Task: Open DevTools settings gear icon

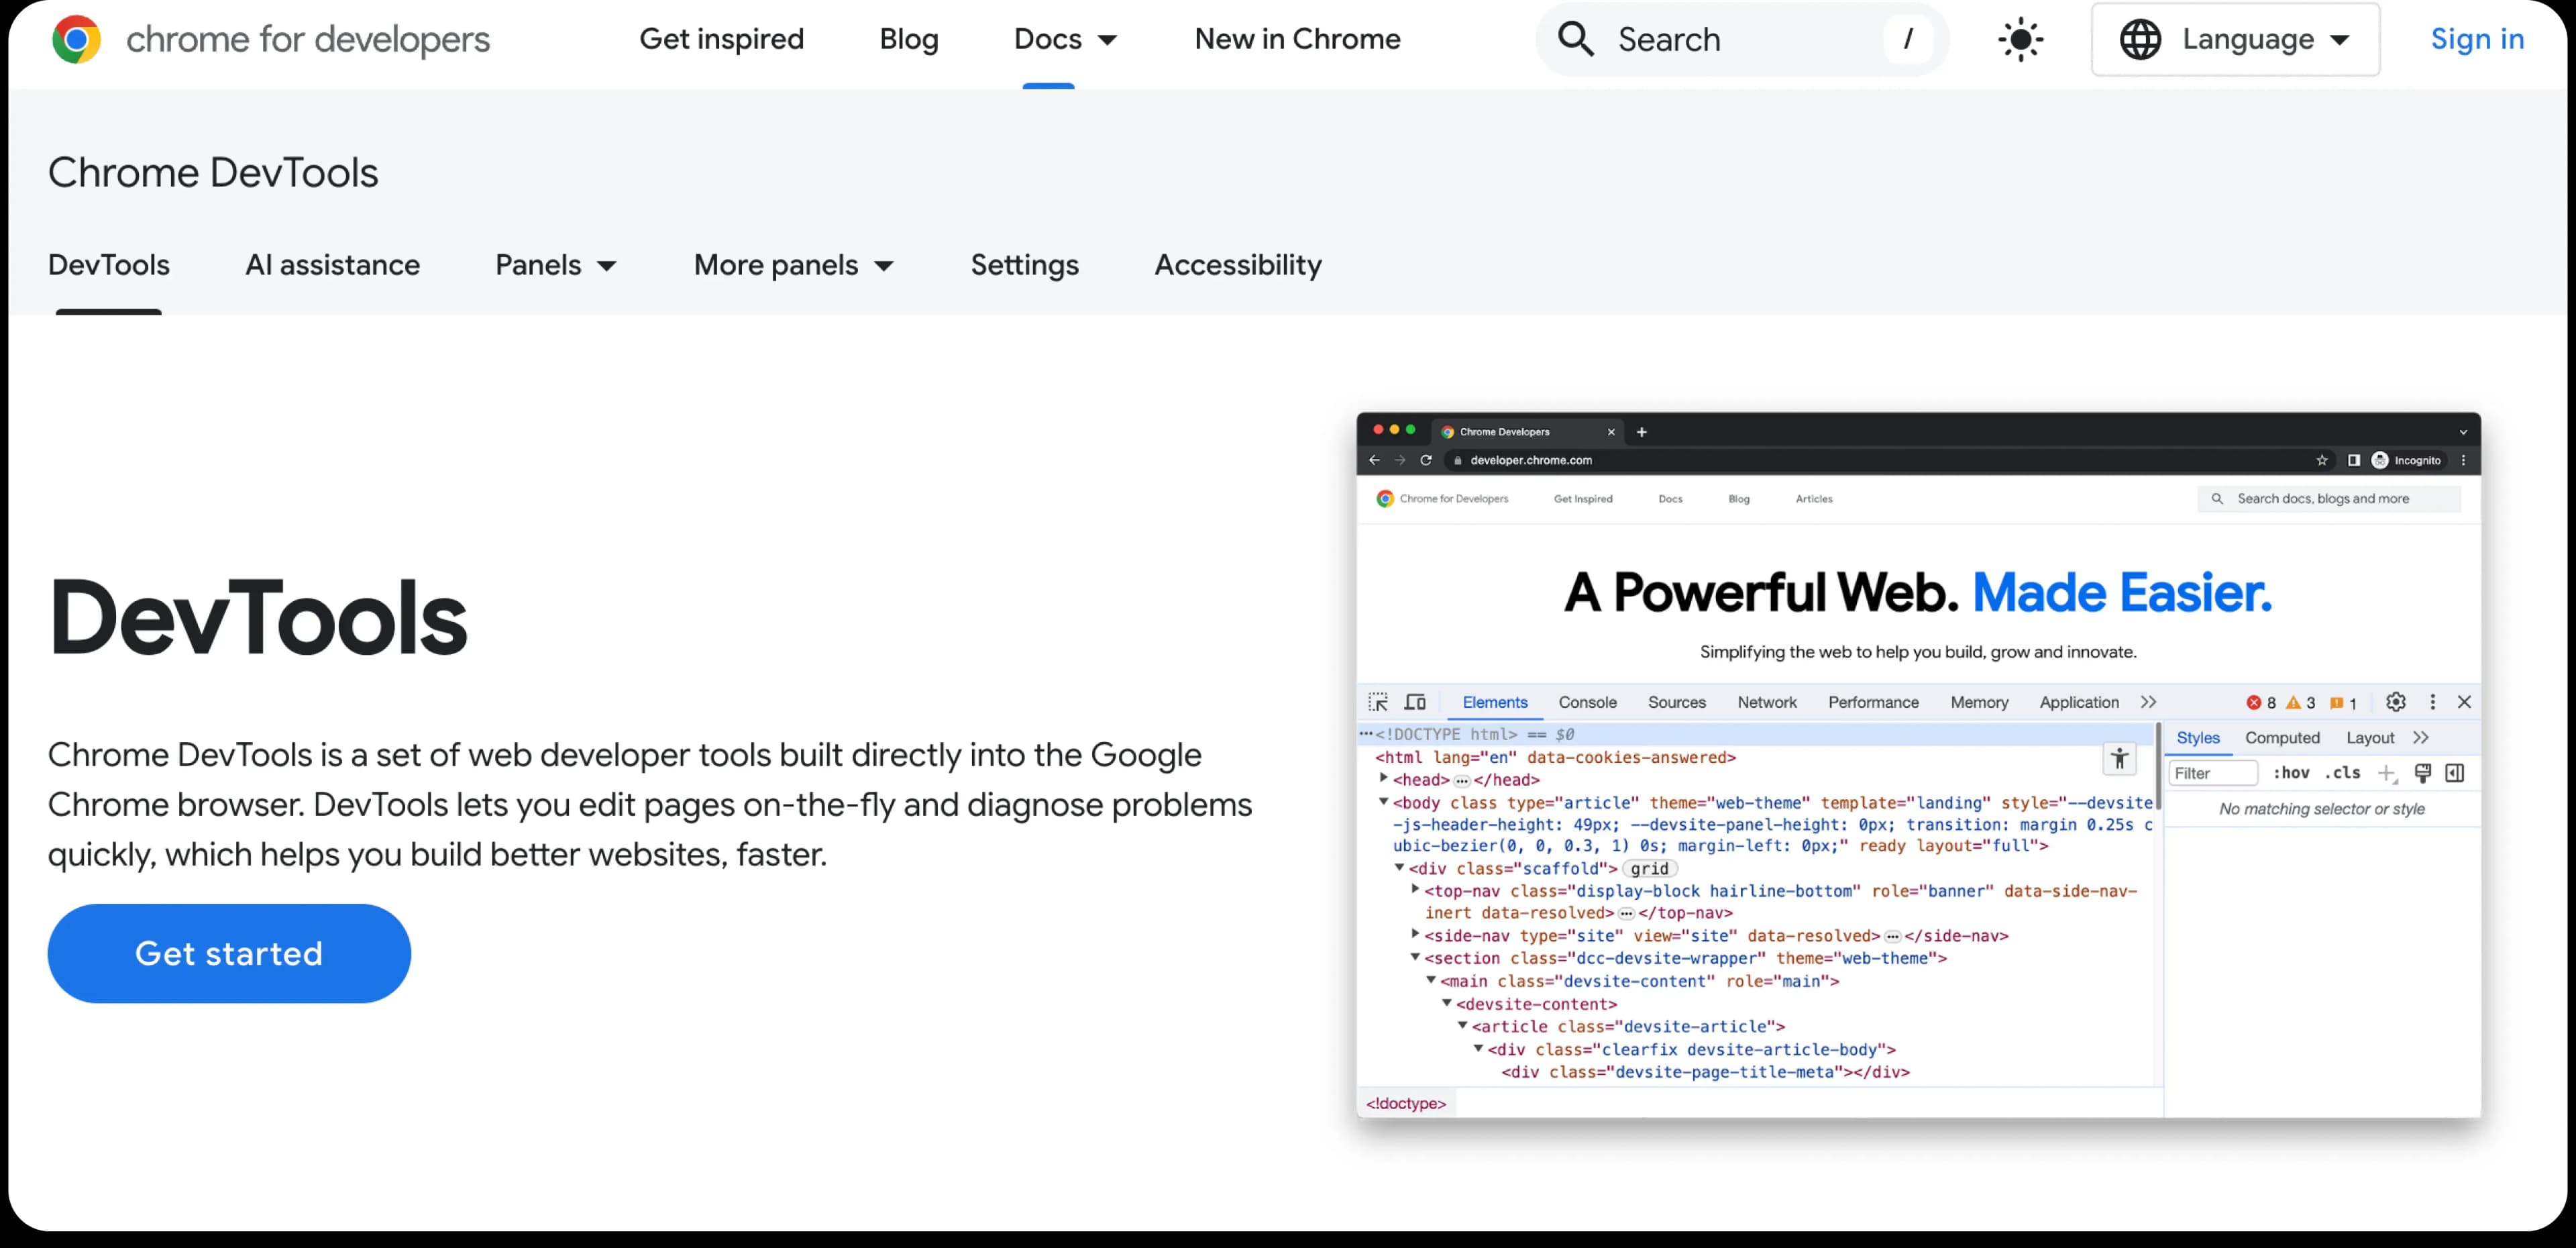Action: (x=2396, y=702)
